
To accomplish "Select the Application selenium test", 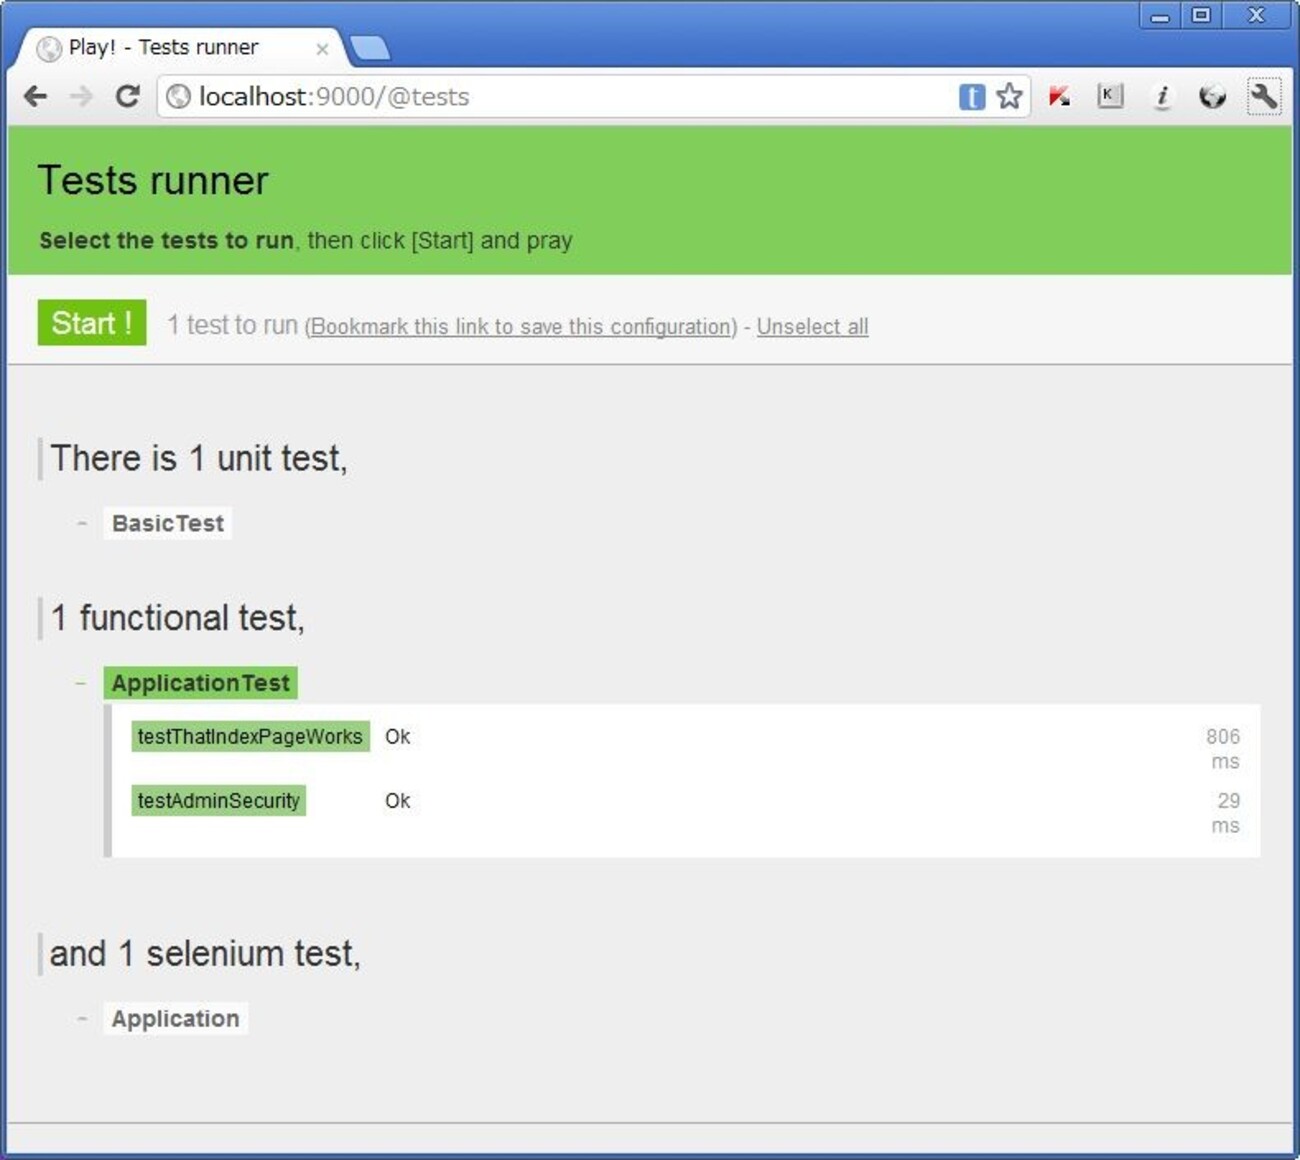I will coord(175,1018).
